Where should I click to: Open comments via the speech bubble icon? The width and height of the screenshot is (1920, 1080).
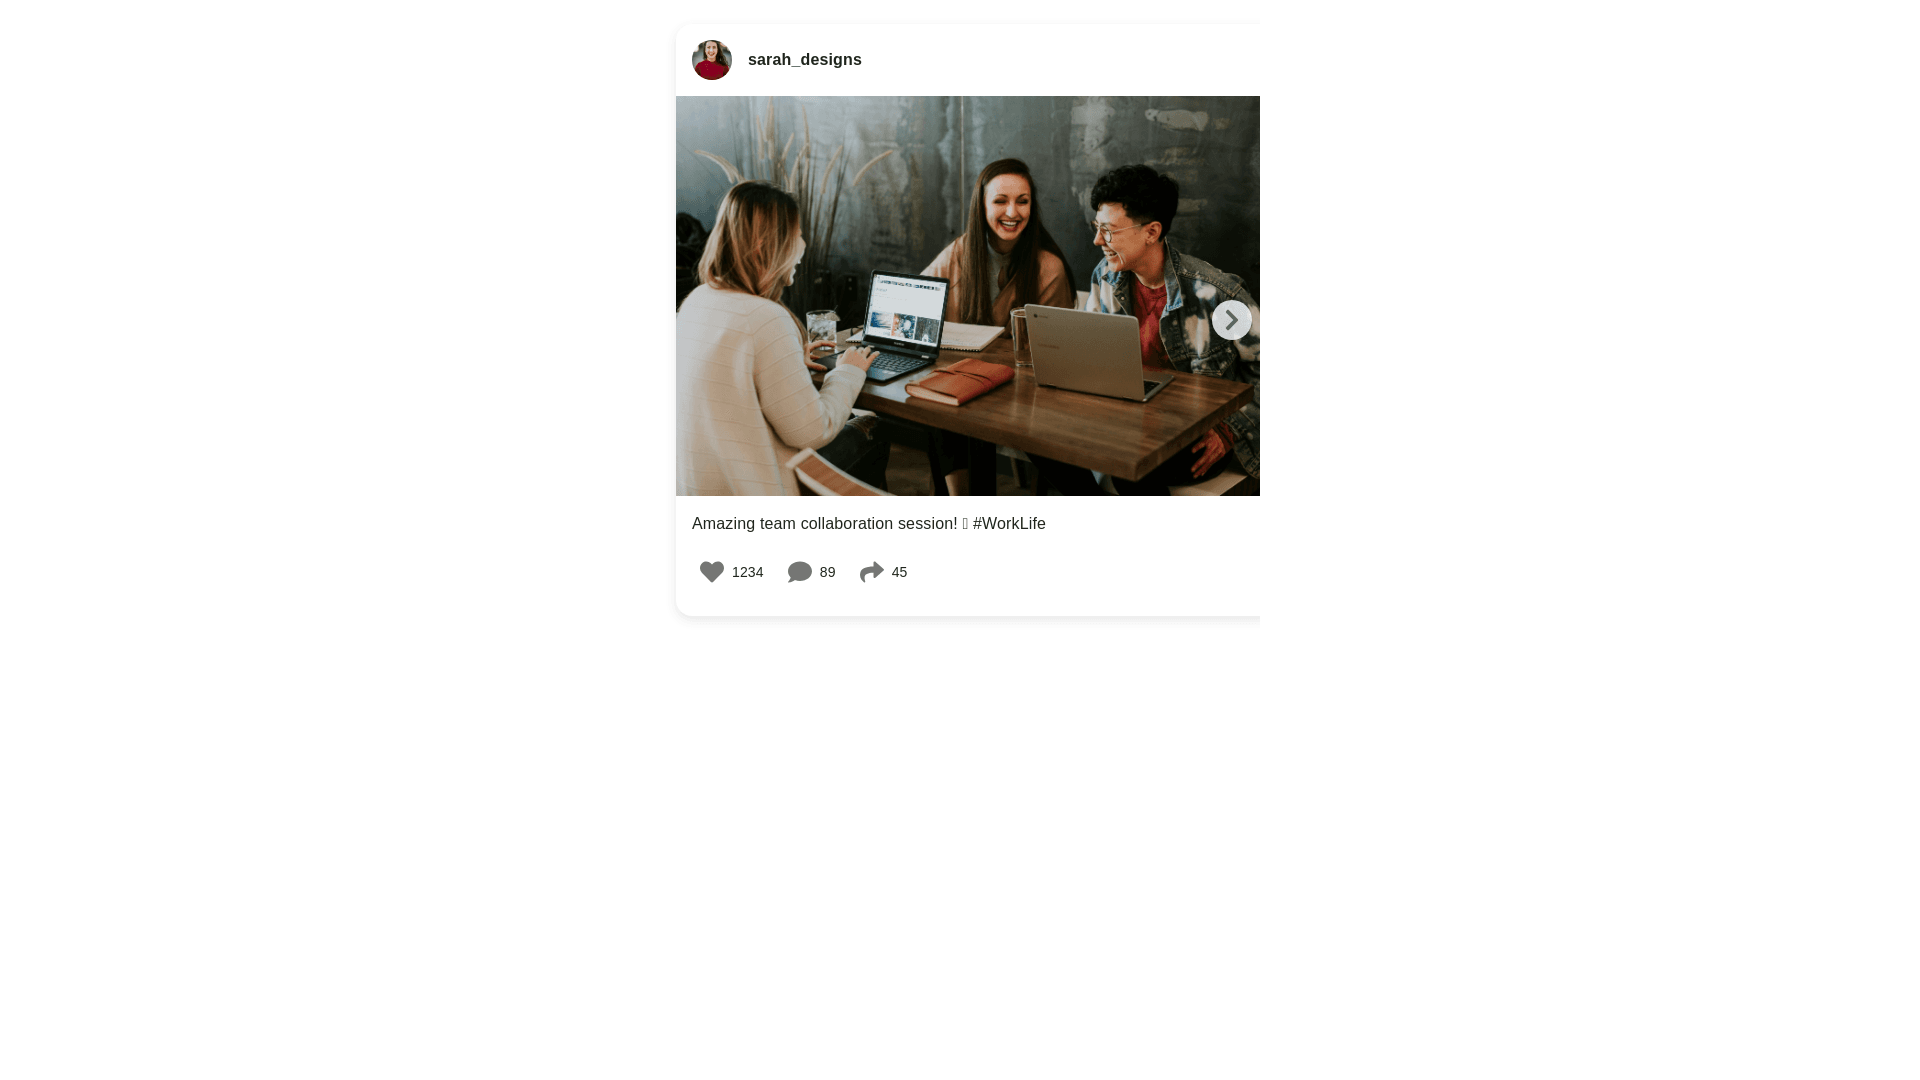tap(800, 572)
